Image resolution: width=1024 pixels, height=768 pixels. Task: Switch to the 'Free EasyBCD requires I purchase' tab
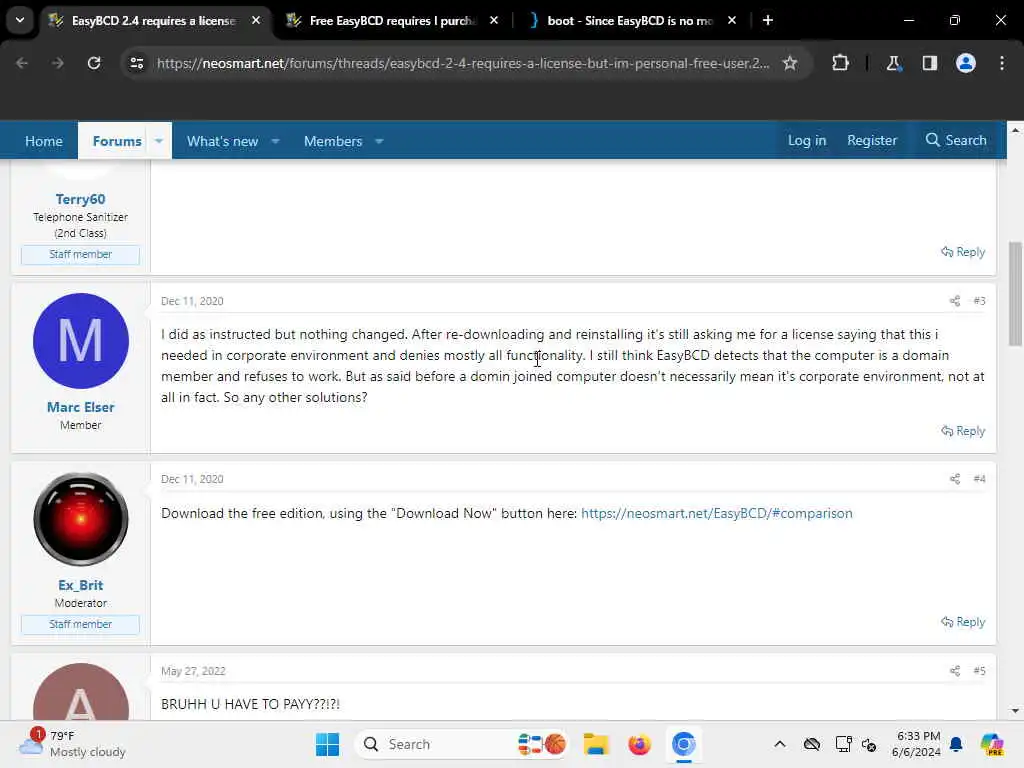click(392, 21)
